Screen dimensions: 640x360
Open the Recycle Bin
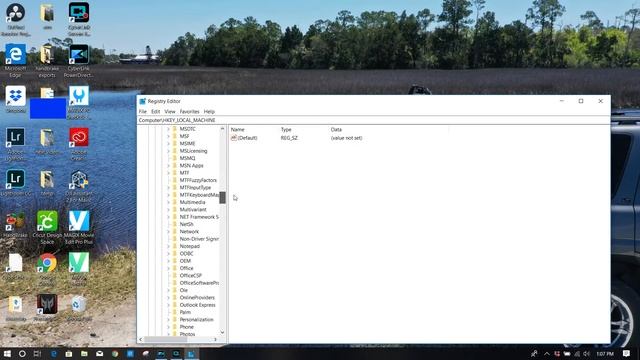pyautogui.click(x=78, y=304)
